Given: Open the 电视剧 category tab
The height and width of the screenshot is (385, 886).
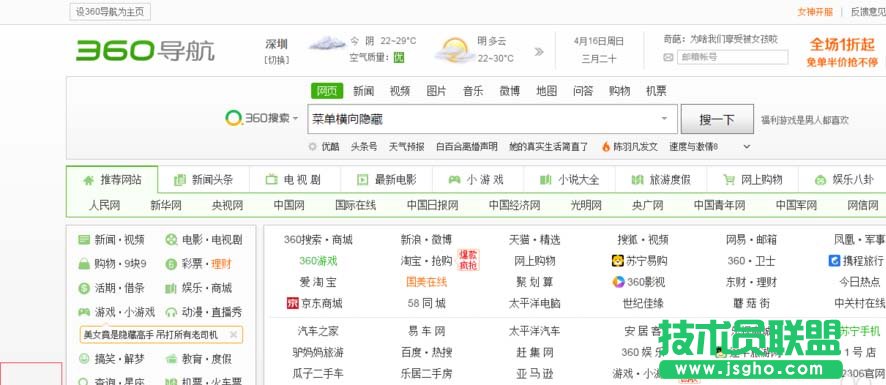Looking at the screenshot, I should (294, 180).
